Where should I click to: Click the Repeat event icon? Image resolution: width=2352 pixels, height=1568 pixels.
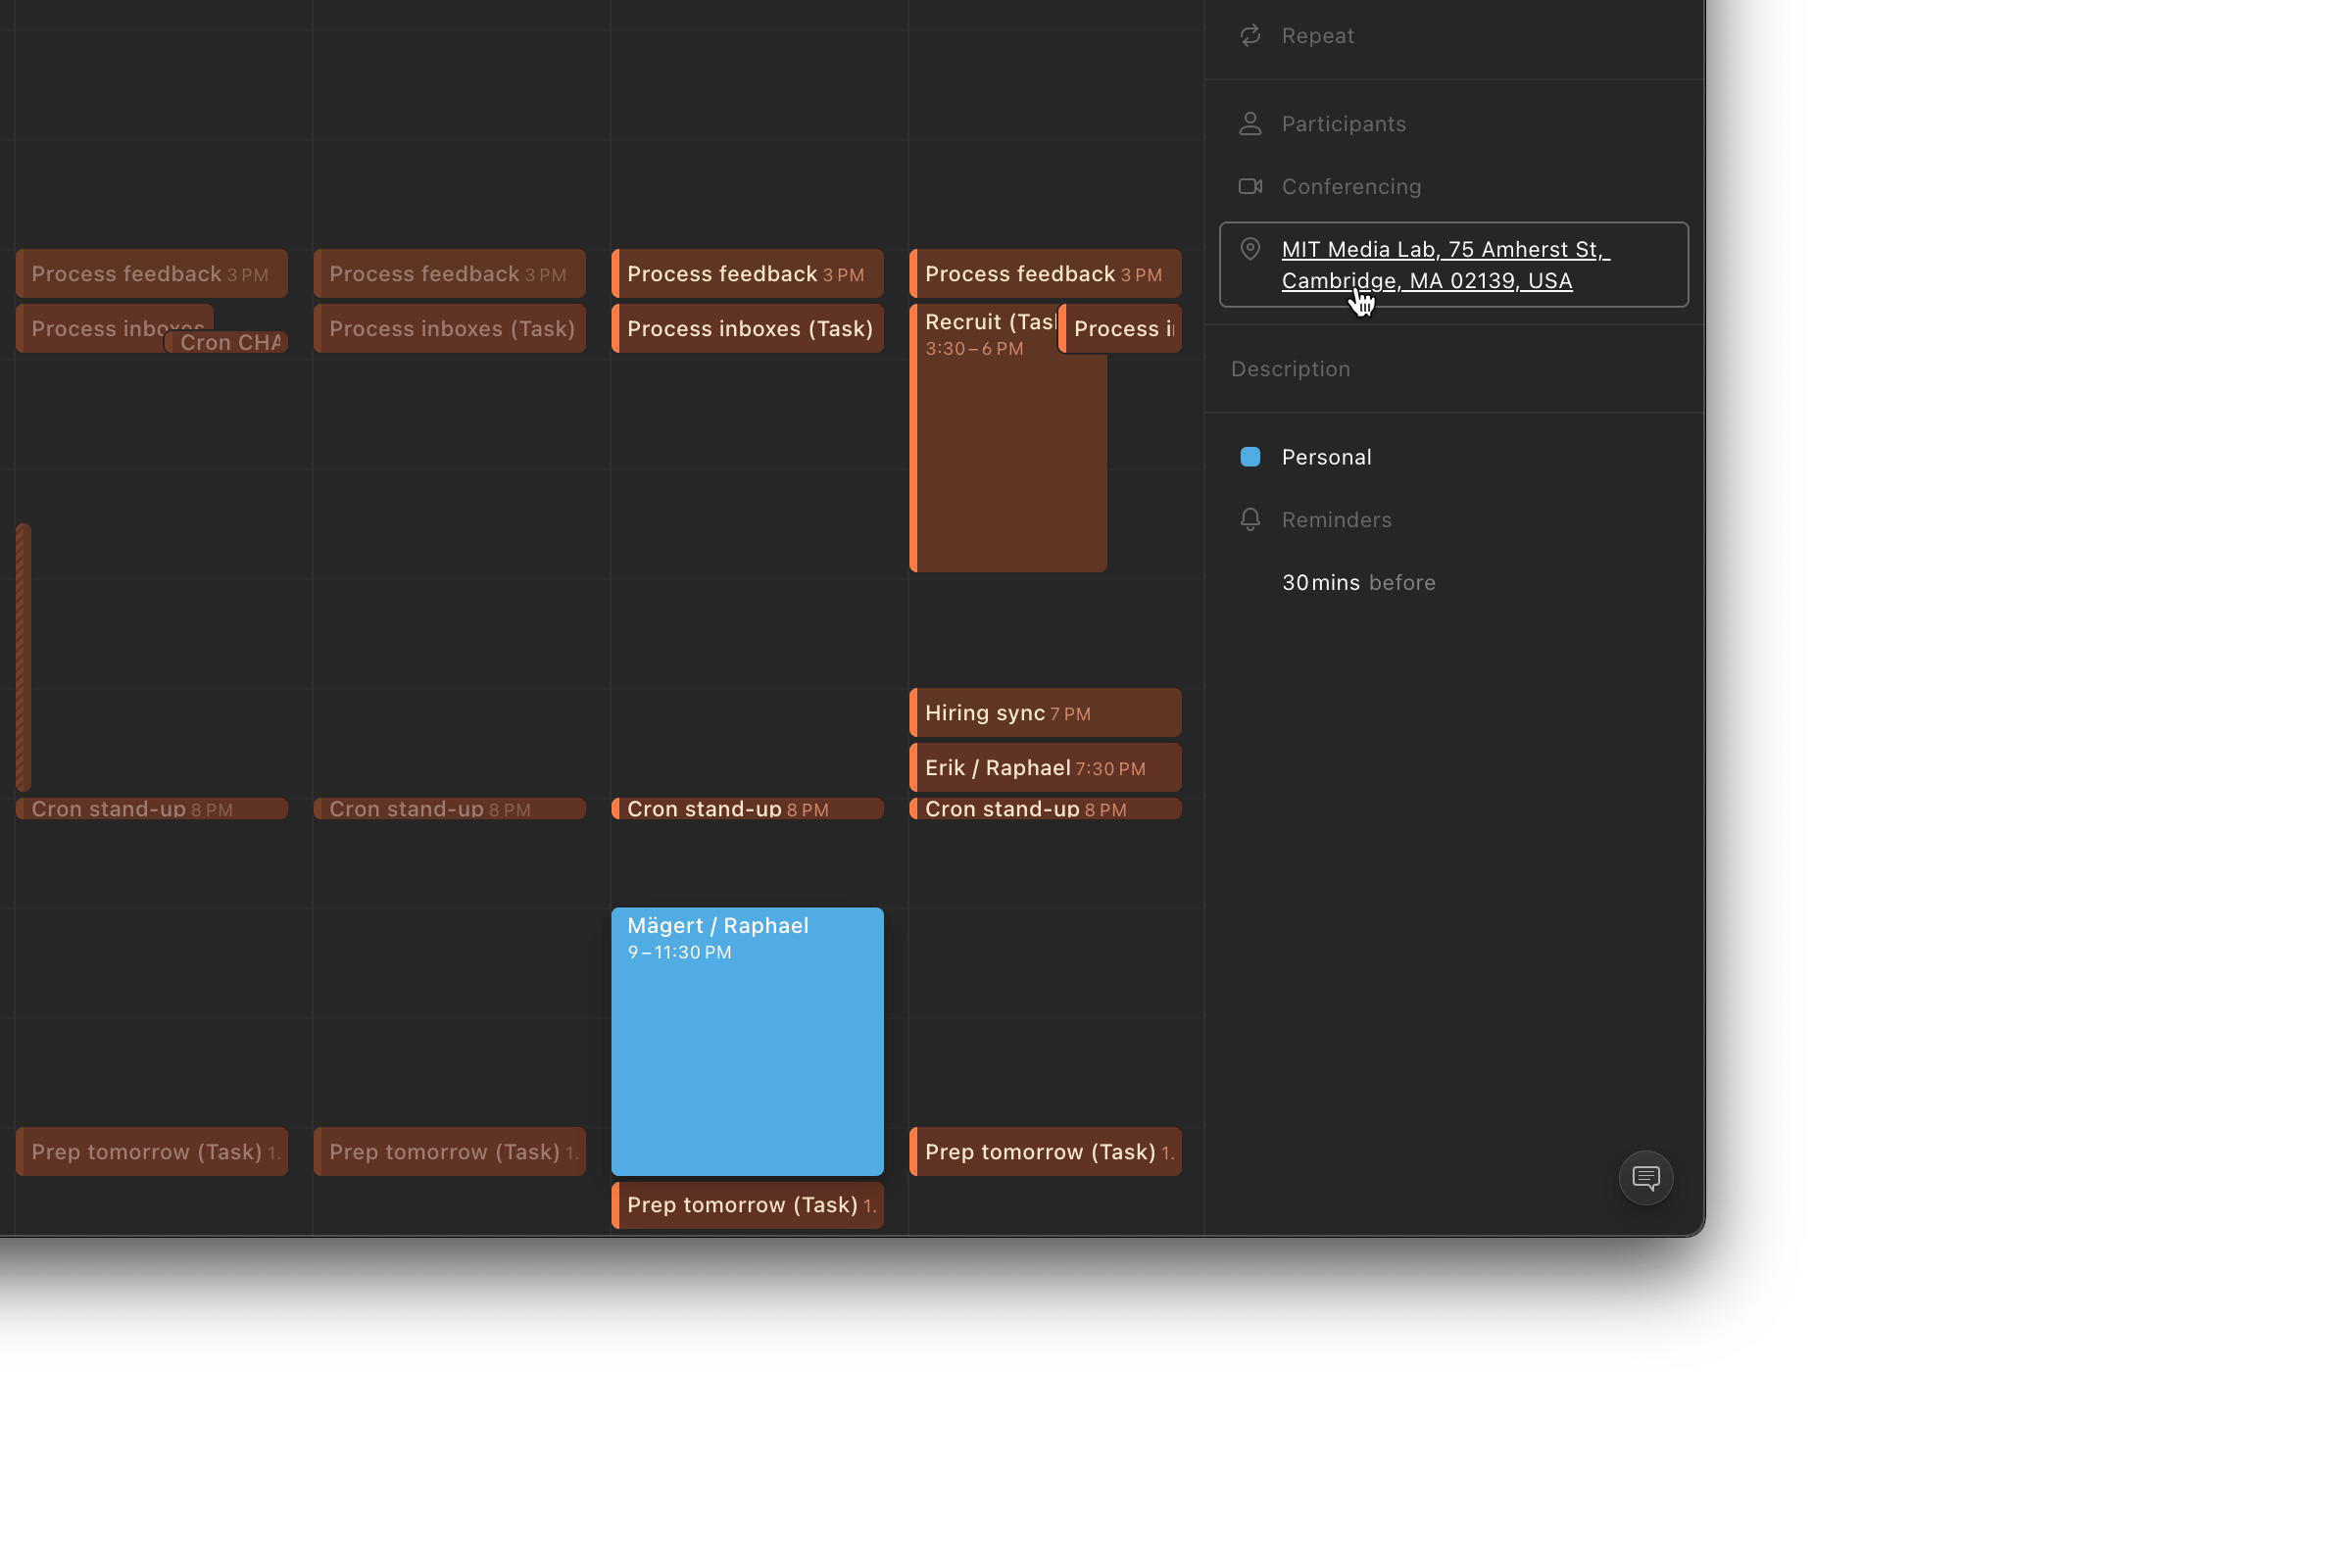pos(1251,35)
